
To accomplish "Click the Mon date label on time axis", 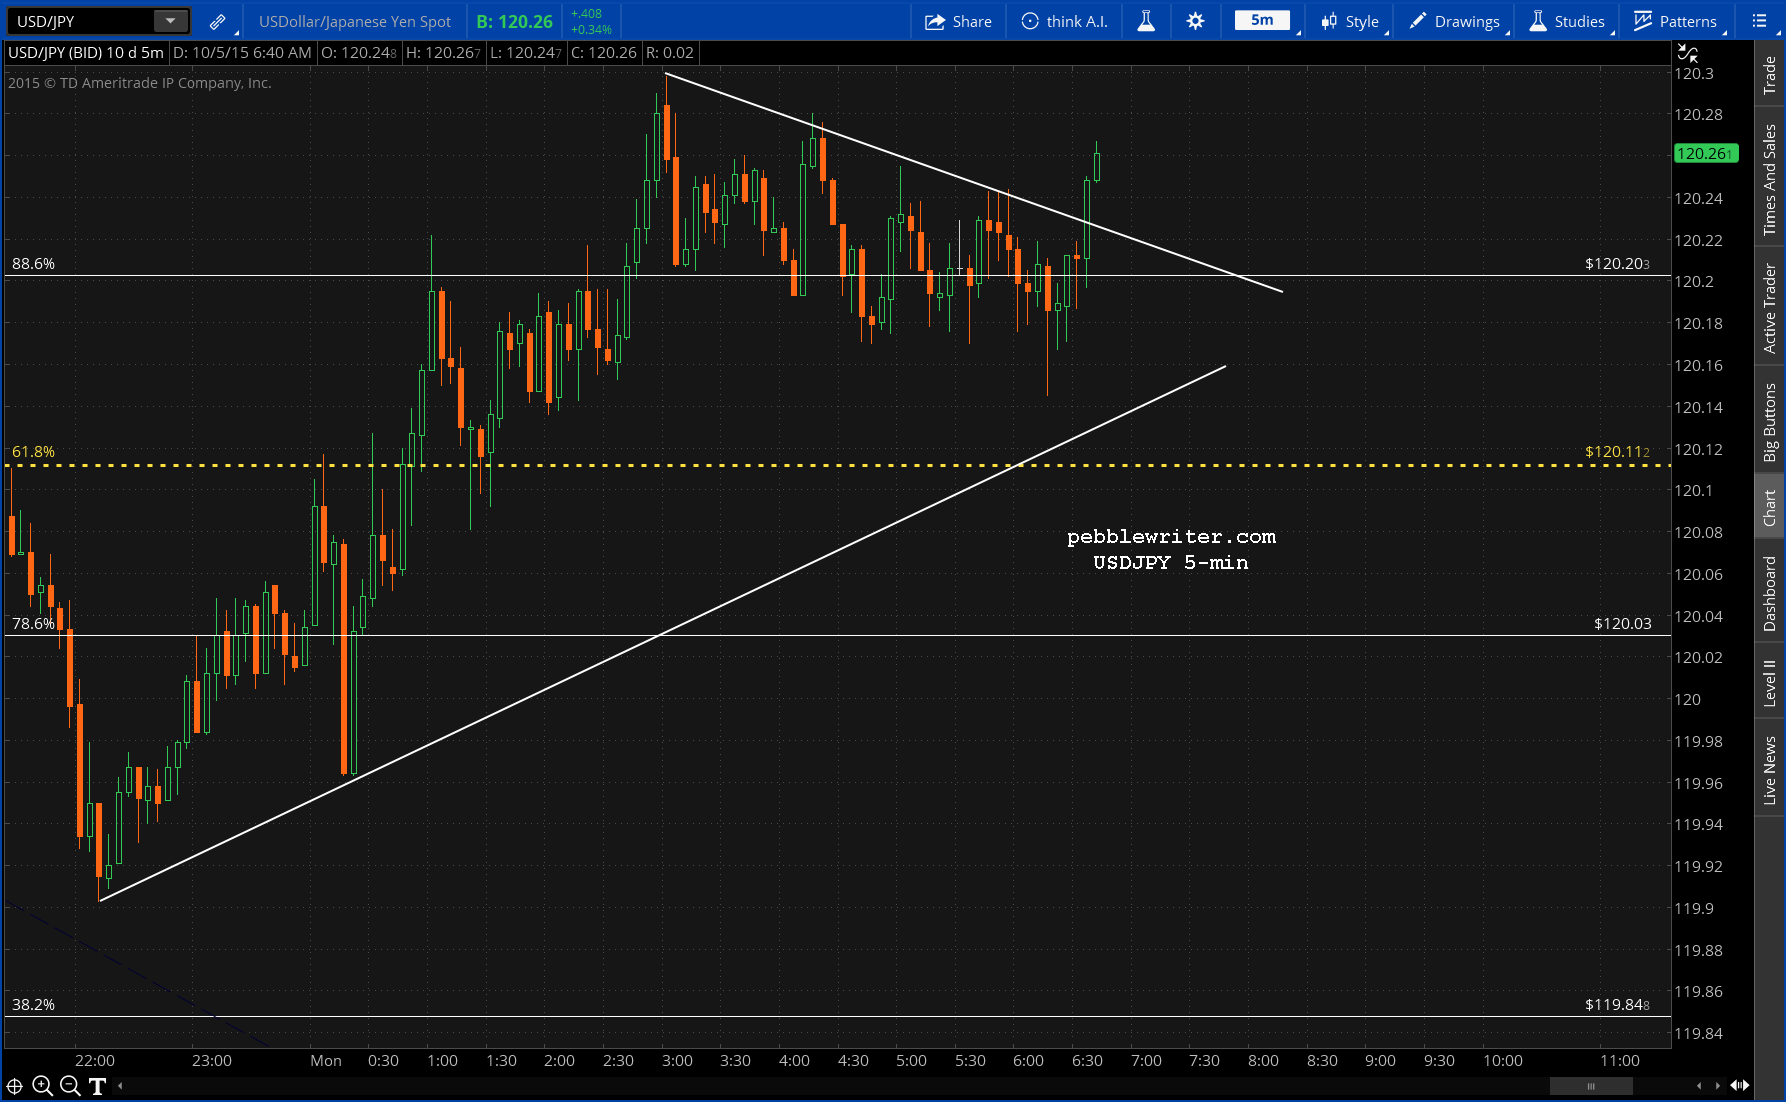I will tap(326, 1061).
